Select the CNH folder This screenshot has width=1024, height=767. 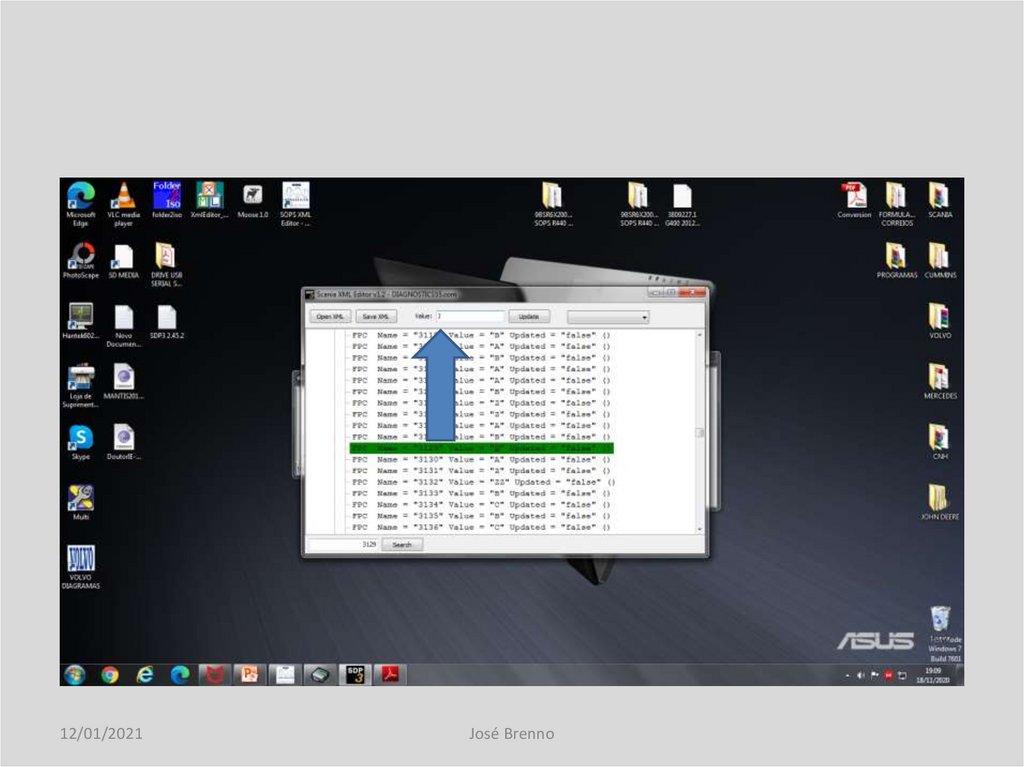pos(940,442)
